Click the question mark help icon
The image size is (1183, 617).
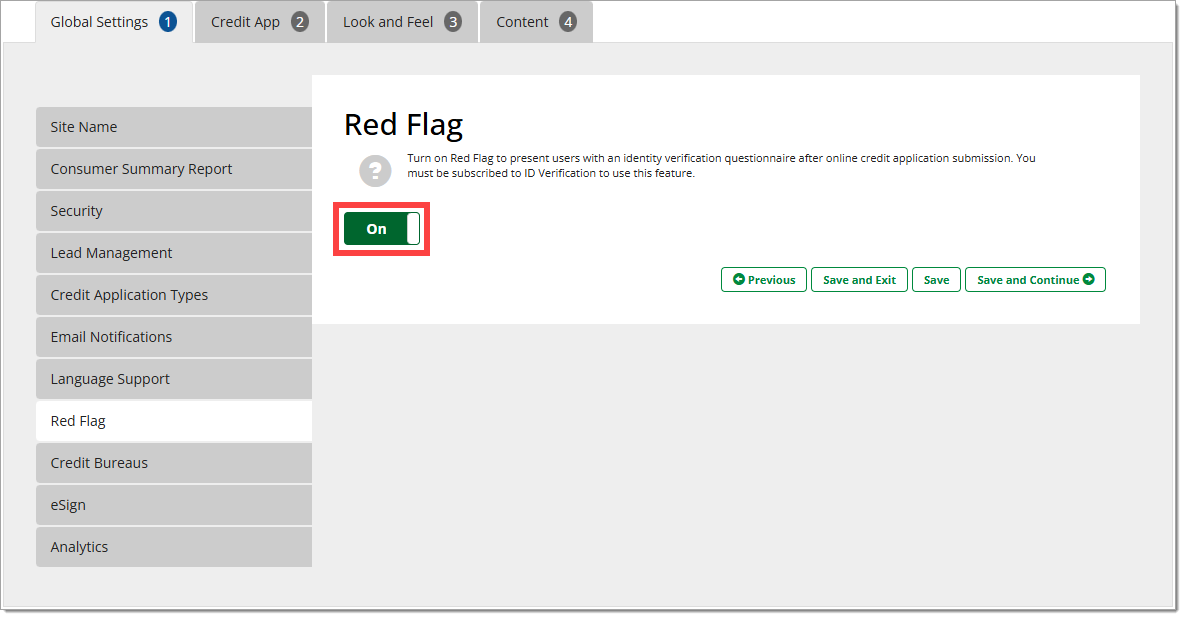point(375,170)
